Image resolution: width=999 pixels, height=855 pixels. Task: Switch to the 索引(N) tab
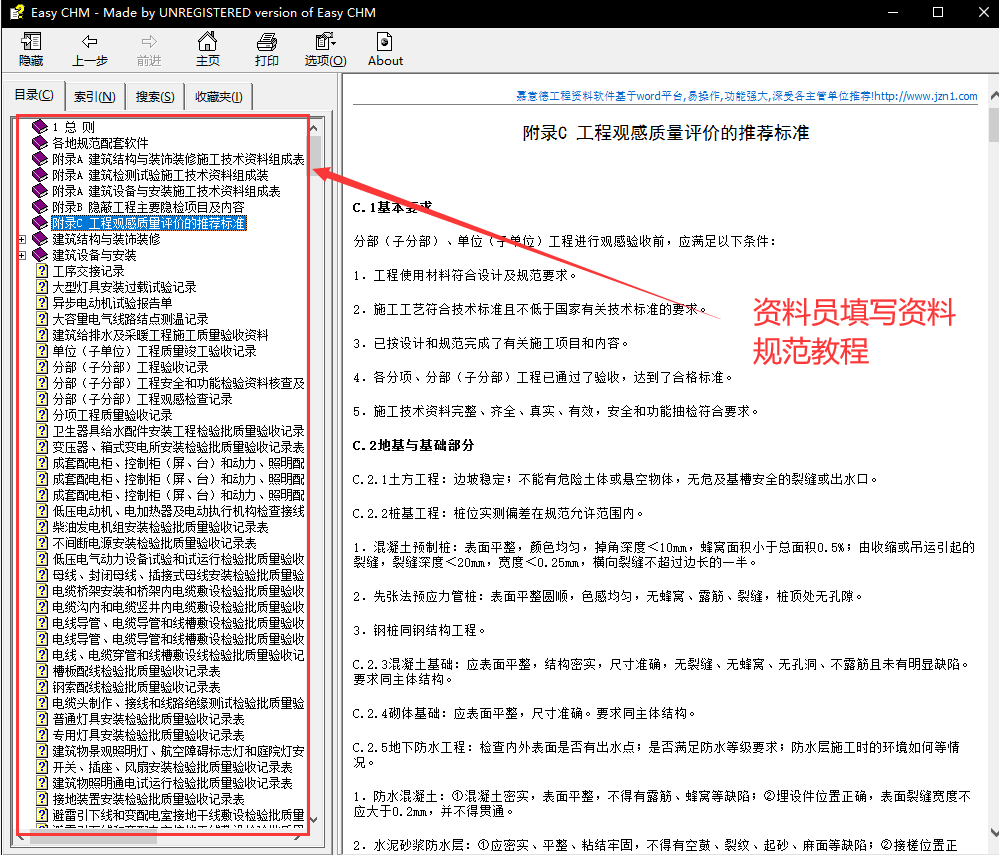pyautogui.click(x=96, y=96)
